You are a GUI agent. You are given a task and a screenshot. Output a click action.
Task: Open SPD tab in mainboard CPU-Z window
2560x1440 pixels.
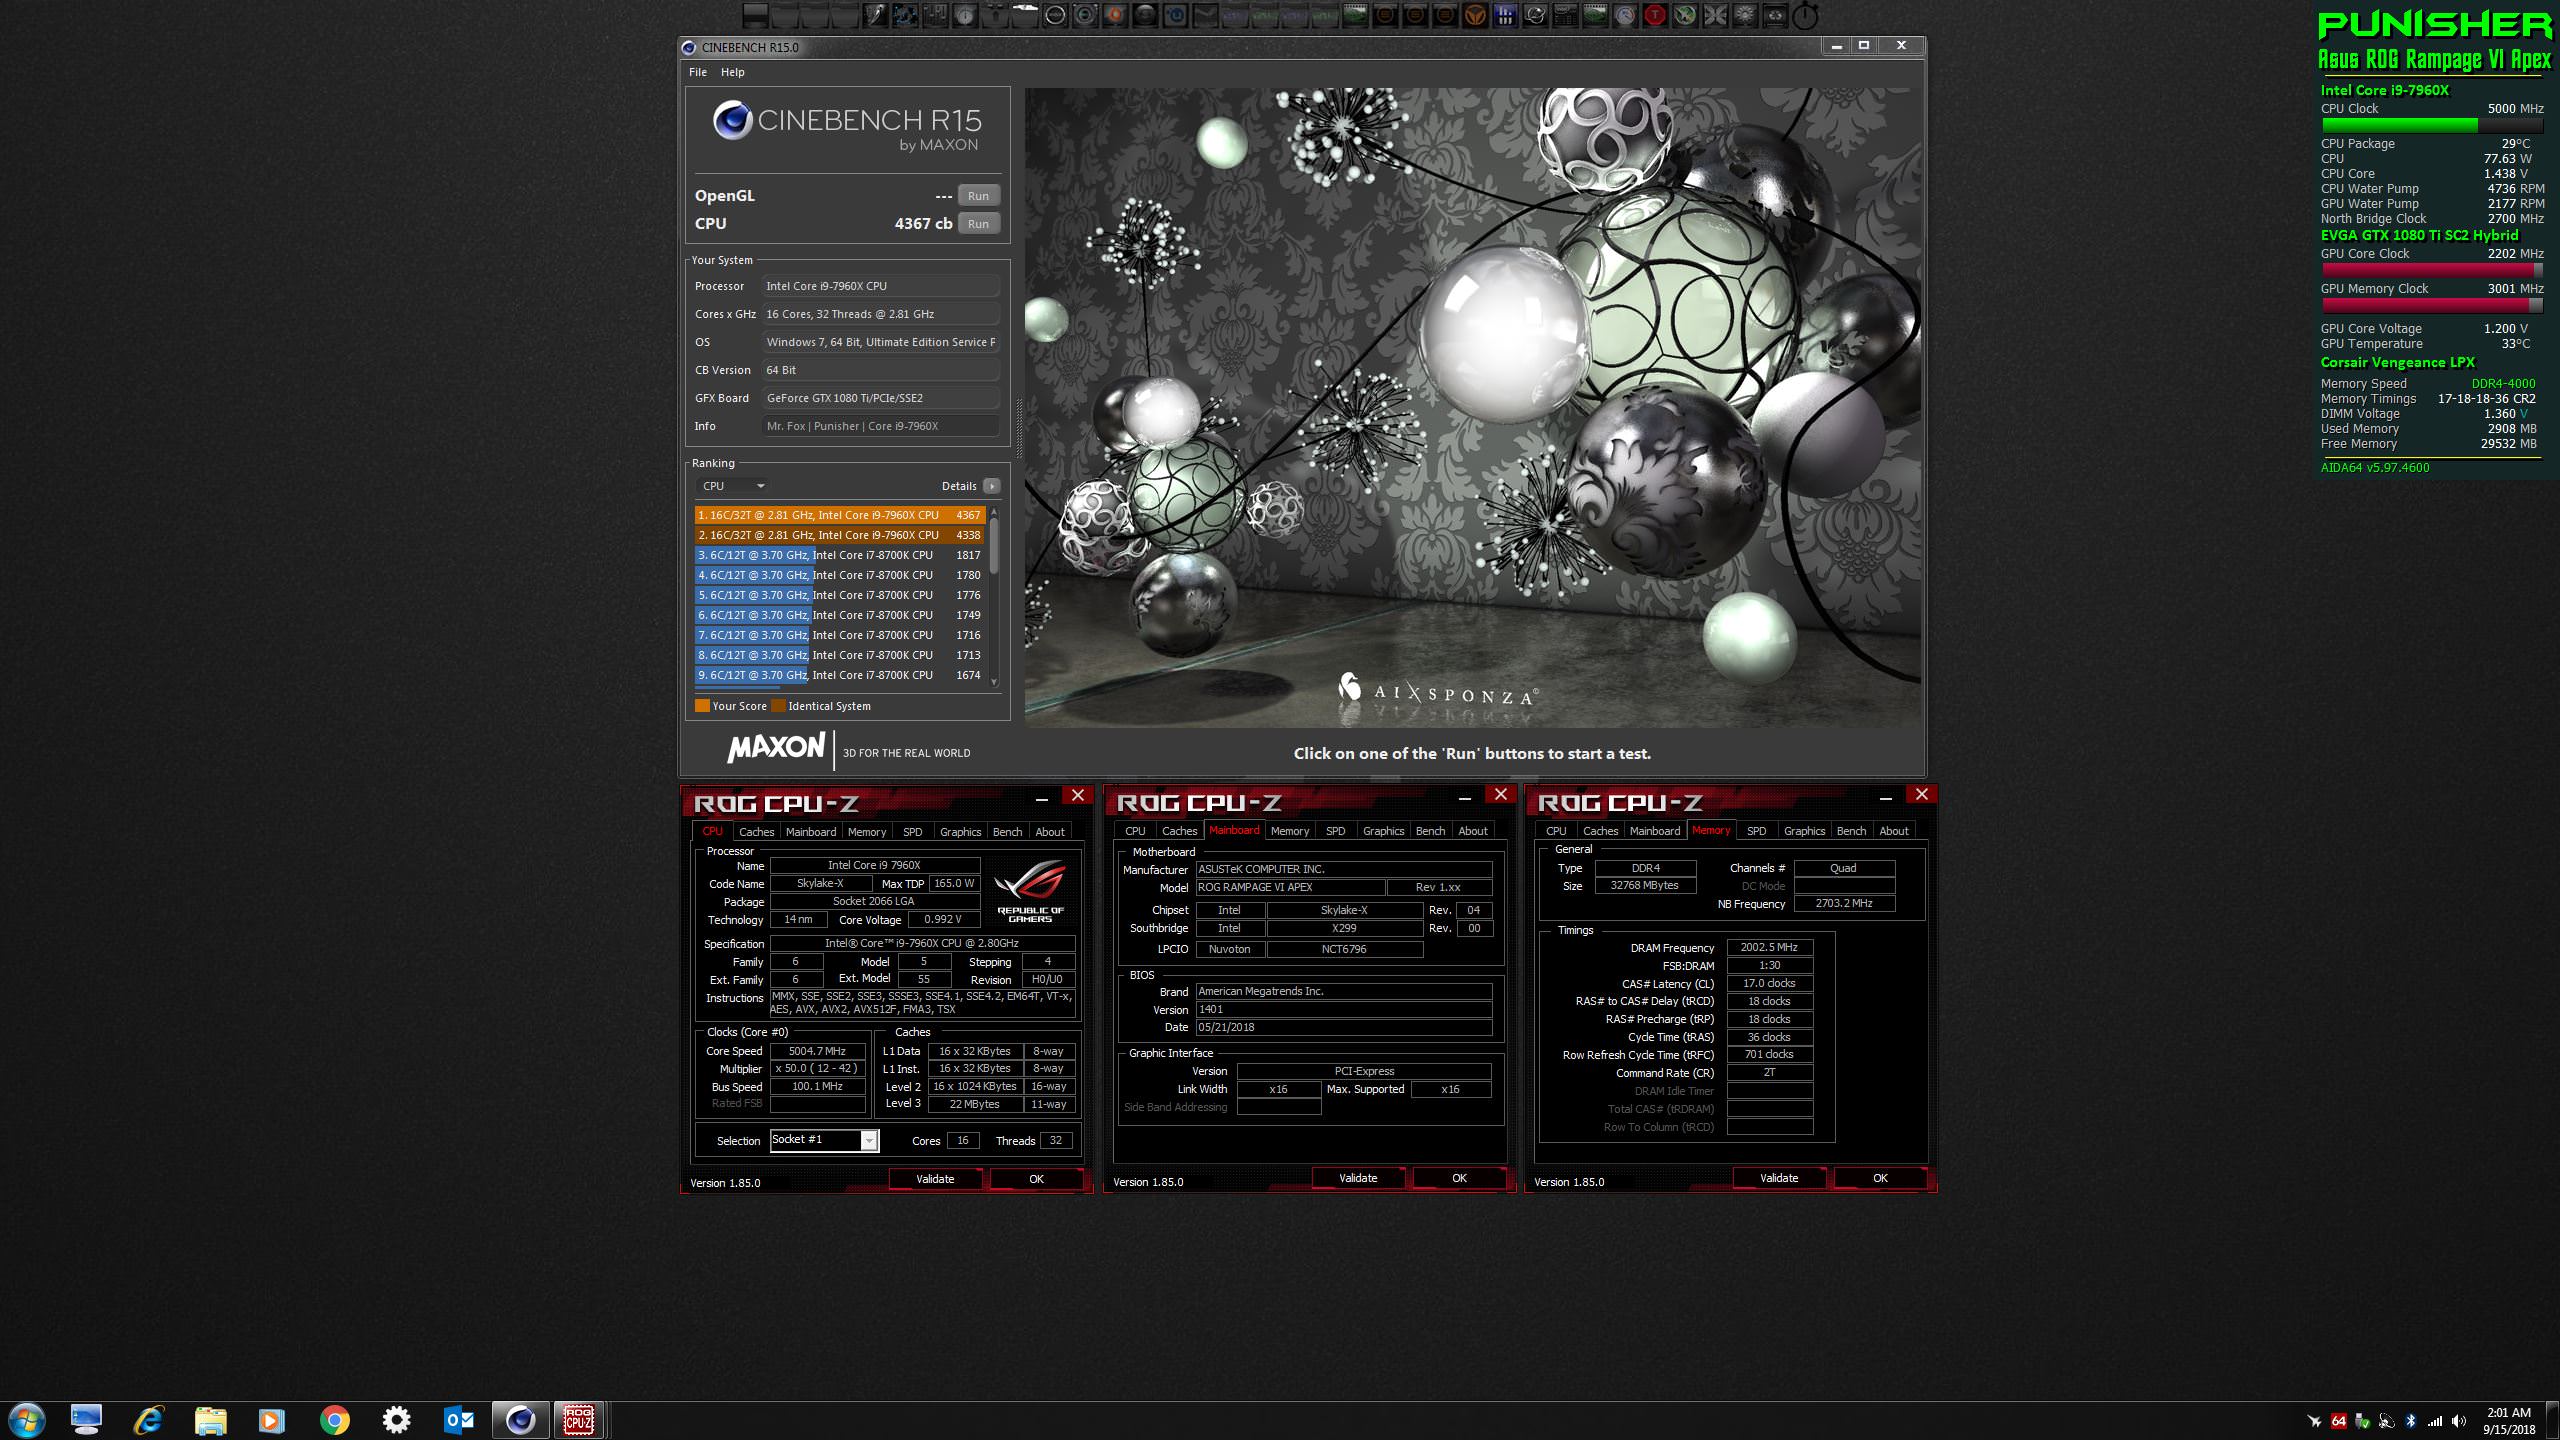pos(1335,831)
